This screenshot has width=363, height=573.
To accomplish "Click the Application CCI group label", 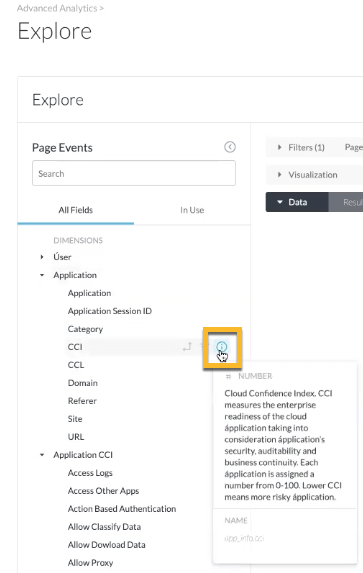I will click(x=83, y=455).
